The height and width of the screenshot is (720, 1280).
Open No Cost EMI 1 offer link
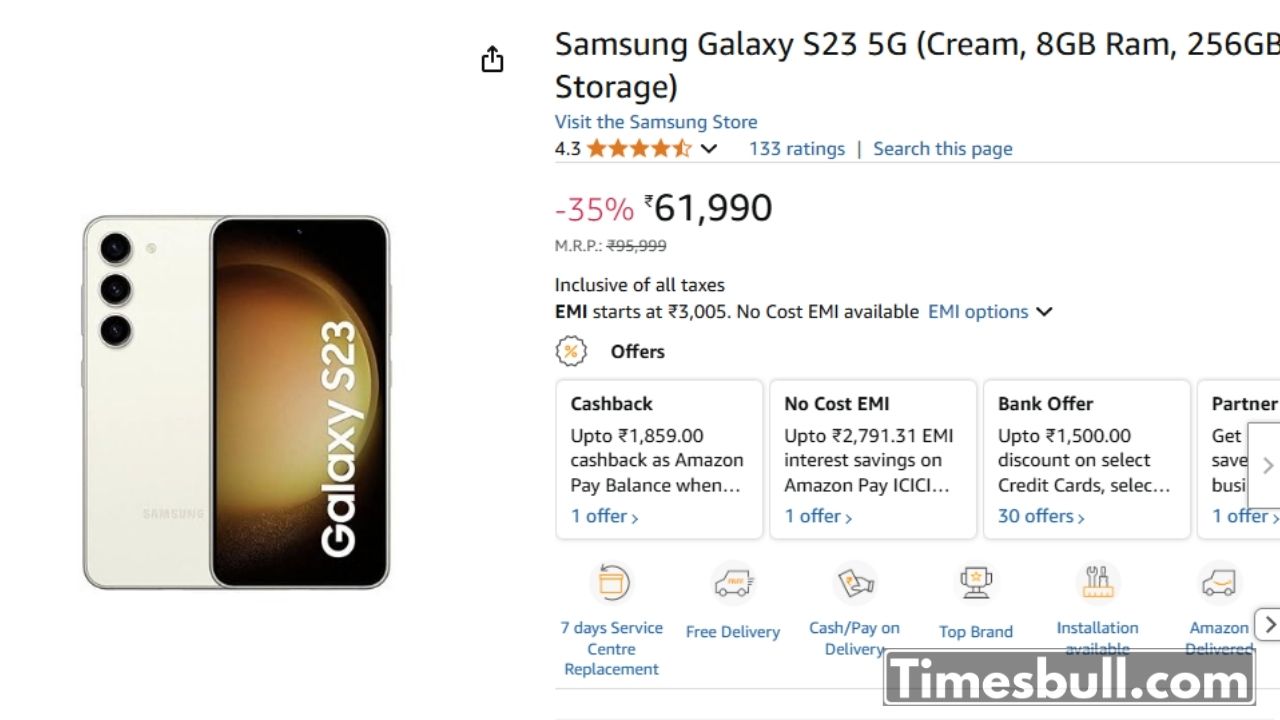click(818, 516)
